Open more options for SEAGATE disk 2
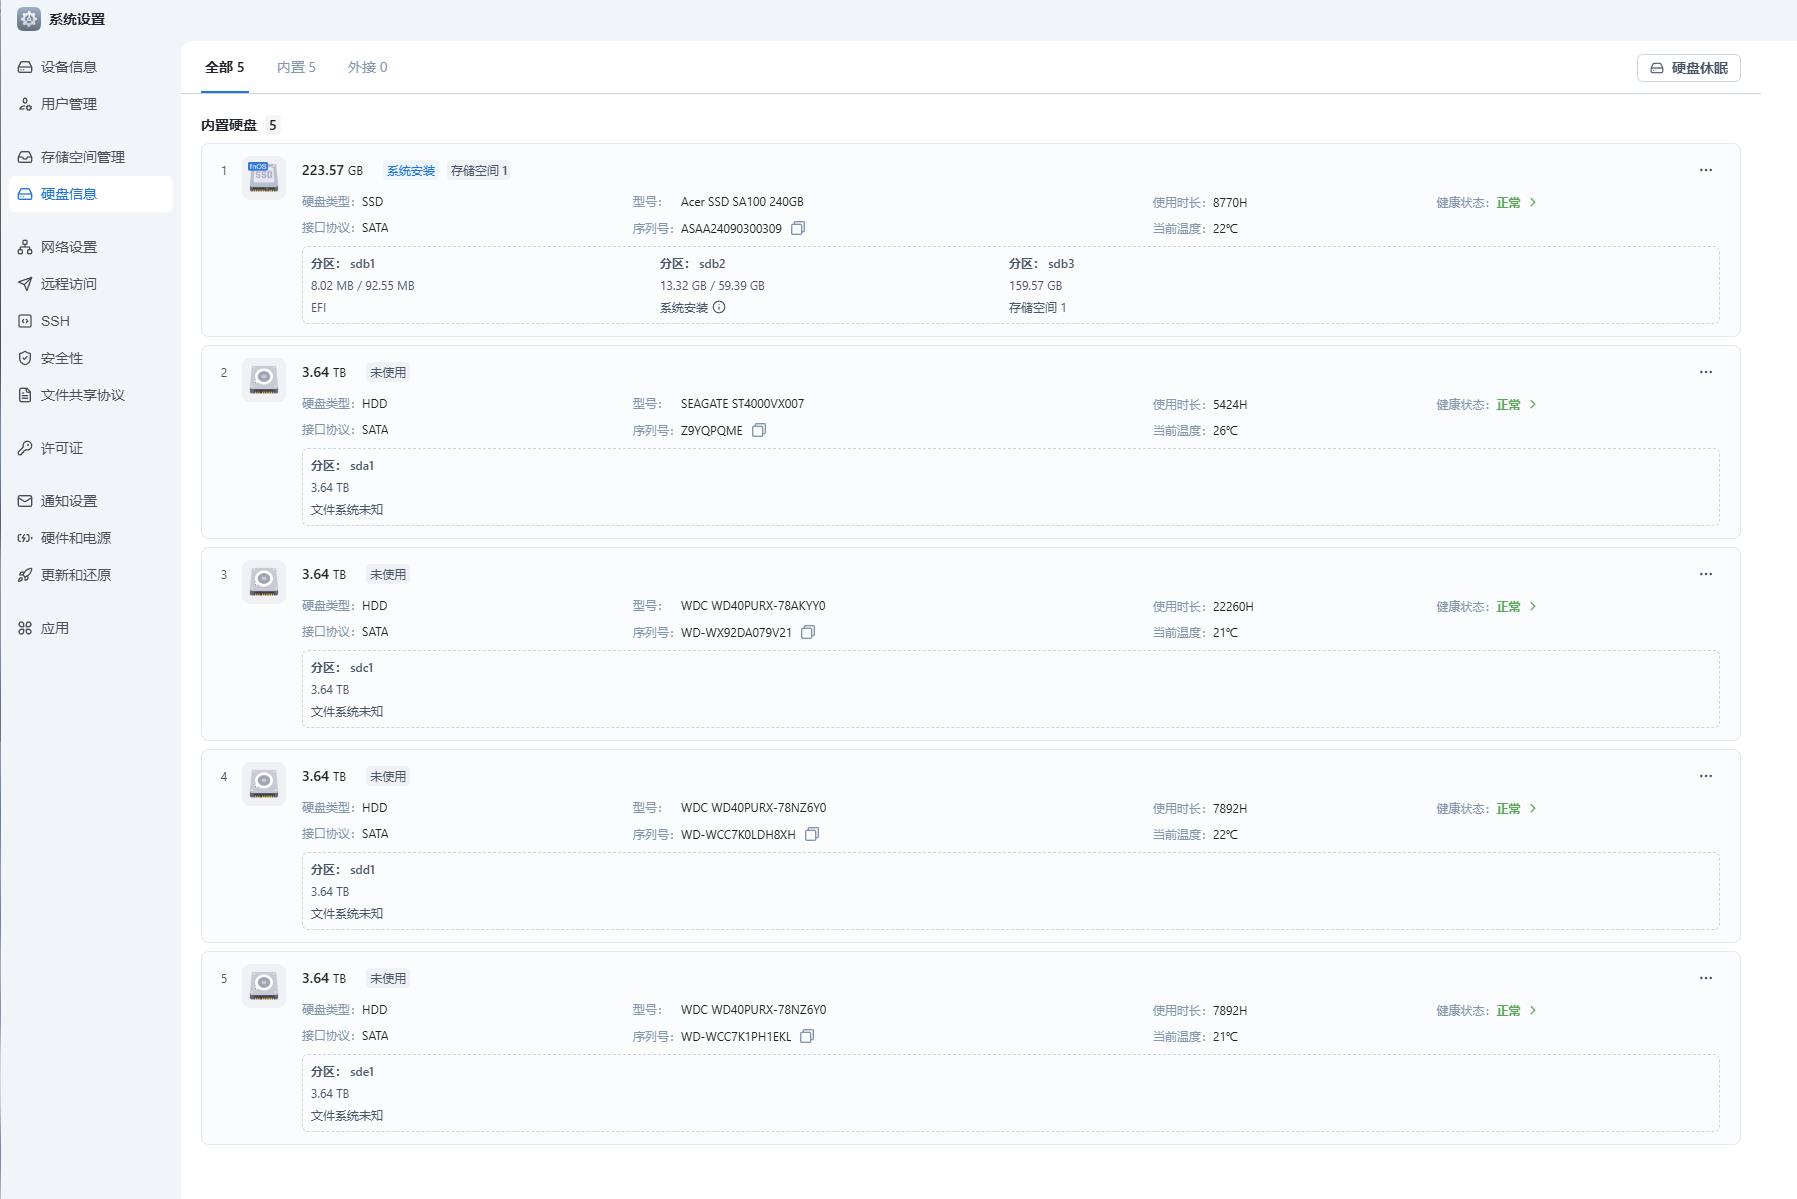This screenshot has height=1199, width=1797. [1706, 372]
